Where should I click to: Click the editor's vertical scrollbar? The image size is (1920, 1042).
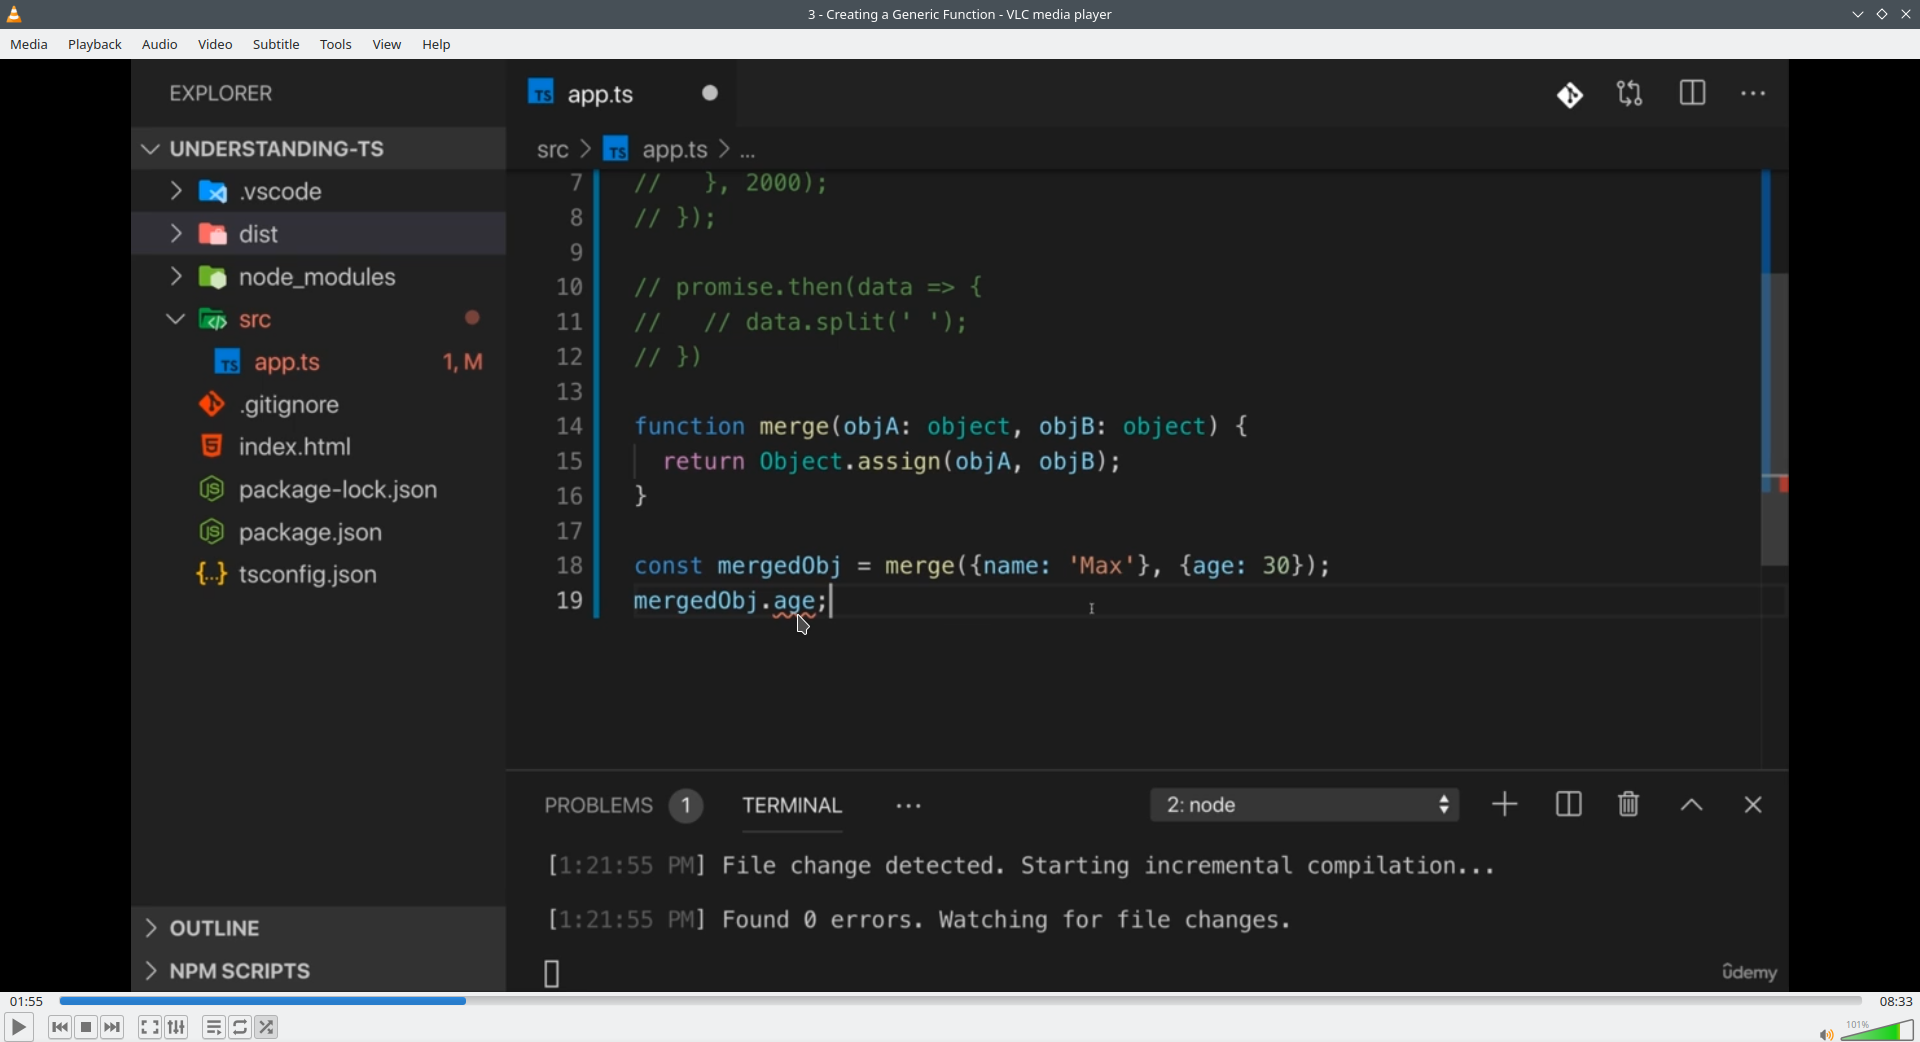(1774, 420)
